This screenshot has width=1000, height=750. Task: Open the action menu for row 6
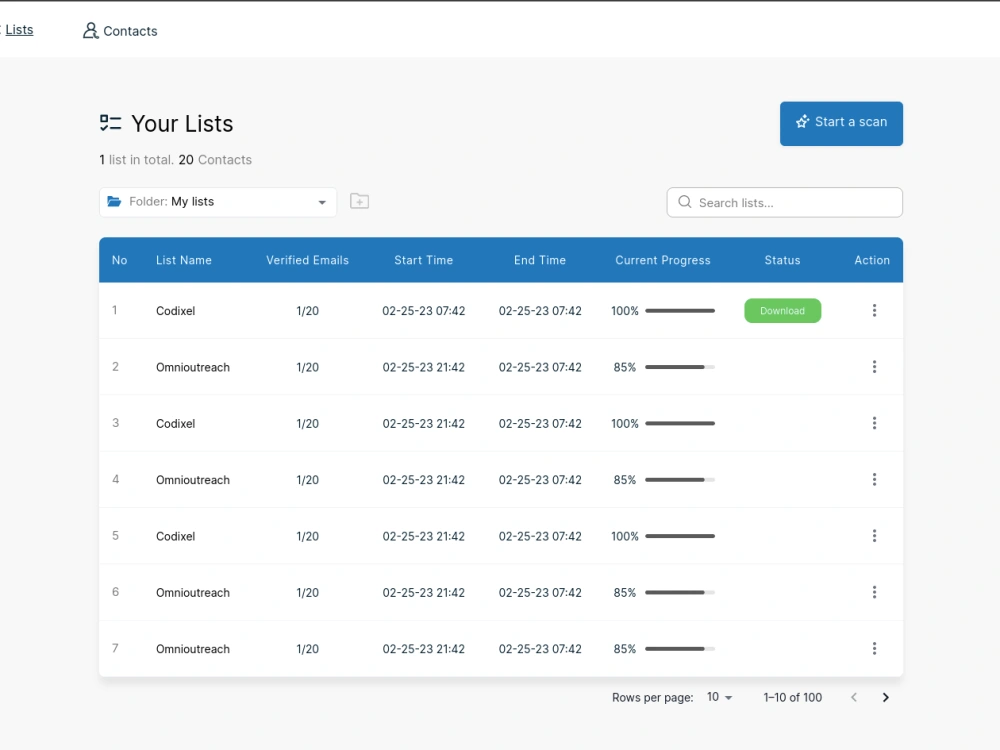(874, 592)
